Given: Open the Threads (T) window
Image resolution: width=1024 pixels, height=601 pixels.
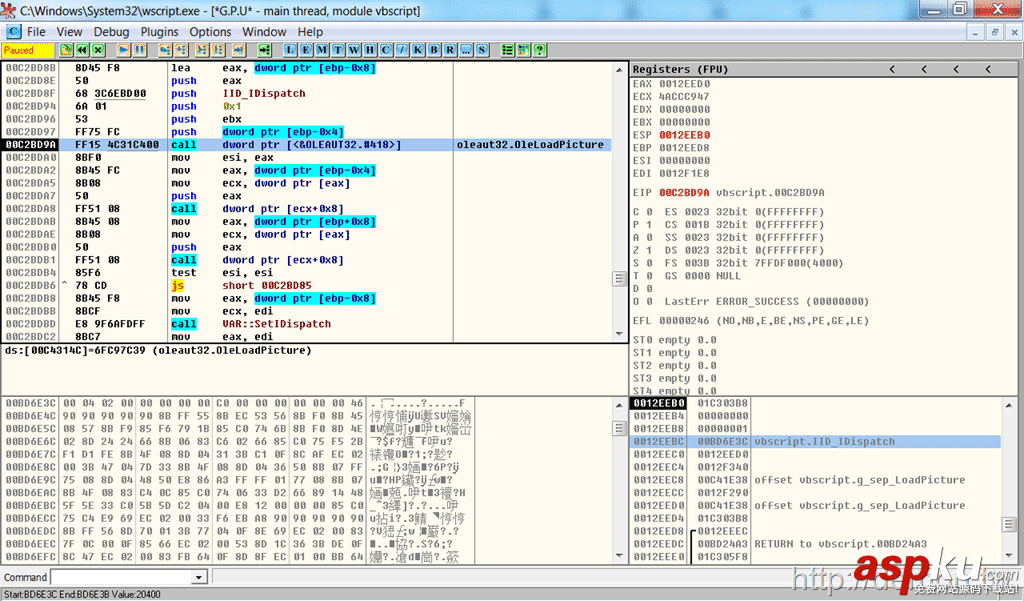Looking at the screenshot, I should pyautogui.click(x=338, y=50).
